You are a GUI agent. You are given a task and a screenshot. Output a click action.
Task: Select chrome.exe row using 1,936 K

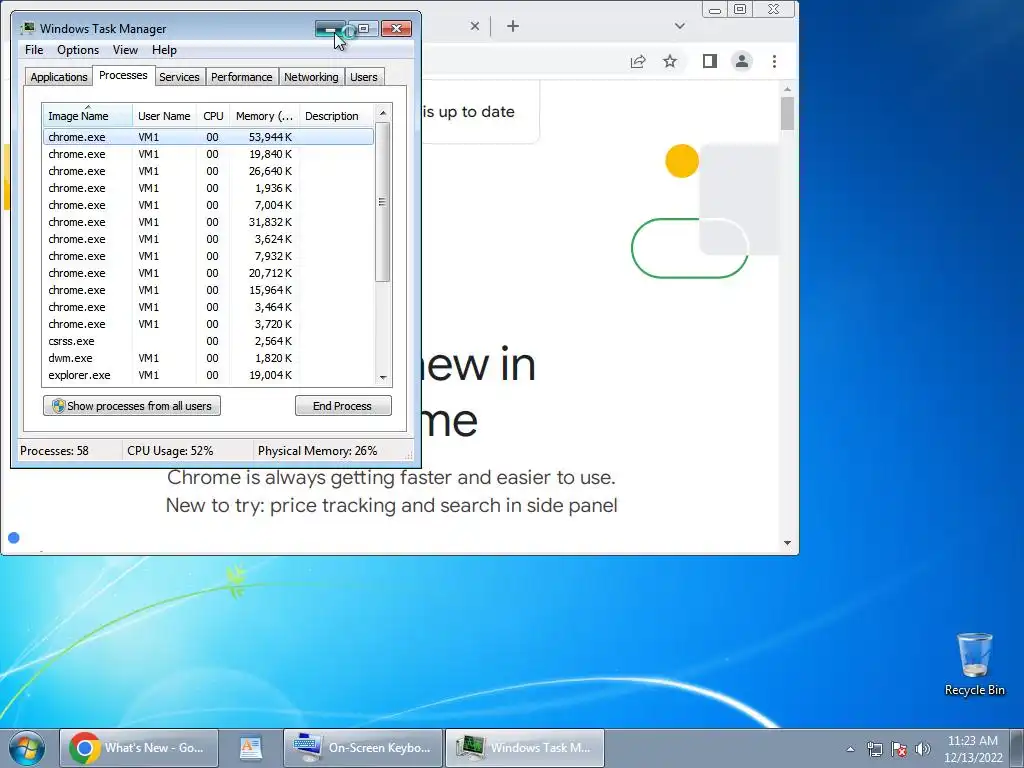pos(208,188)
